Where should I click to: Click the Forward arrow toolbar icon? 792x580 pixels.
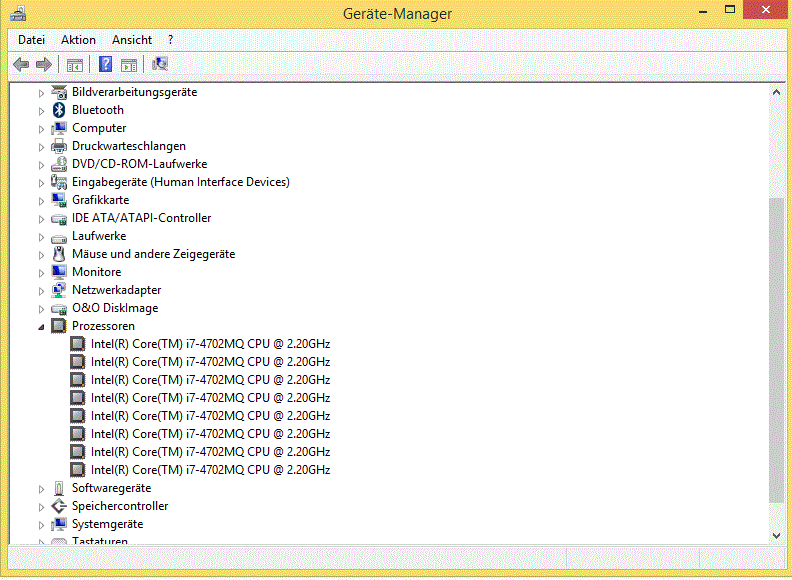coord(44,64)
